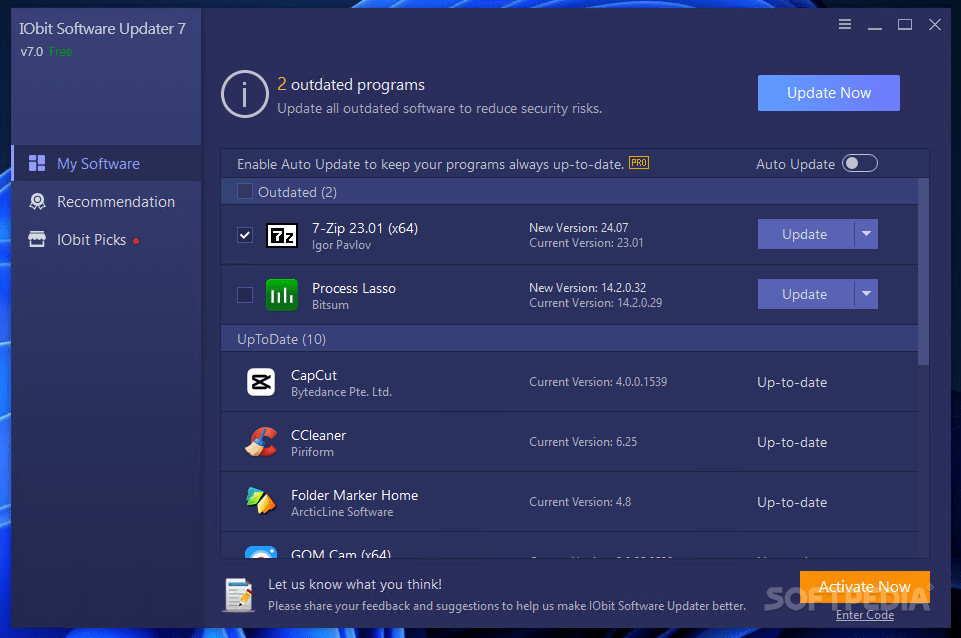
Task: Click the feedback notepad thumbnail at bottom
Action: pos(238,595)
